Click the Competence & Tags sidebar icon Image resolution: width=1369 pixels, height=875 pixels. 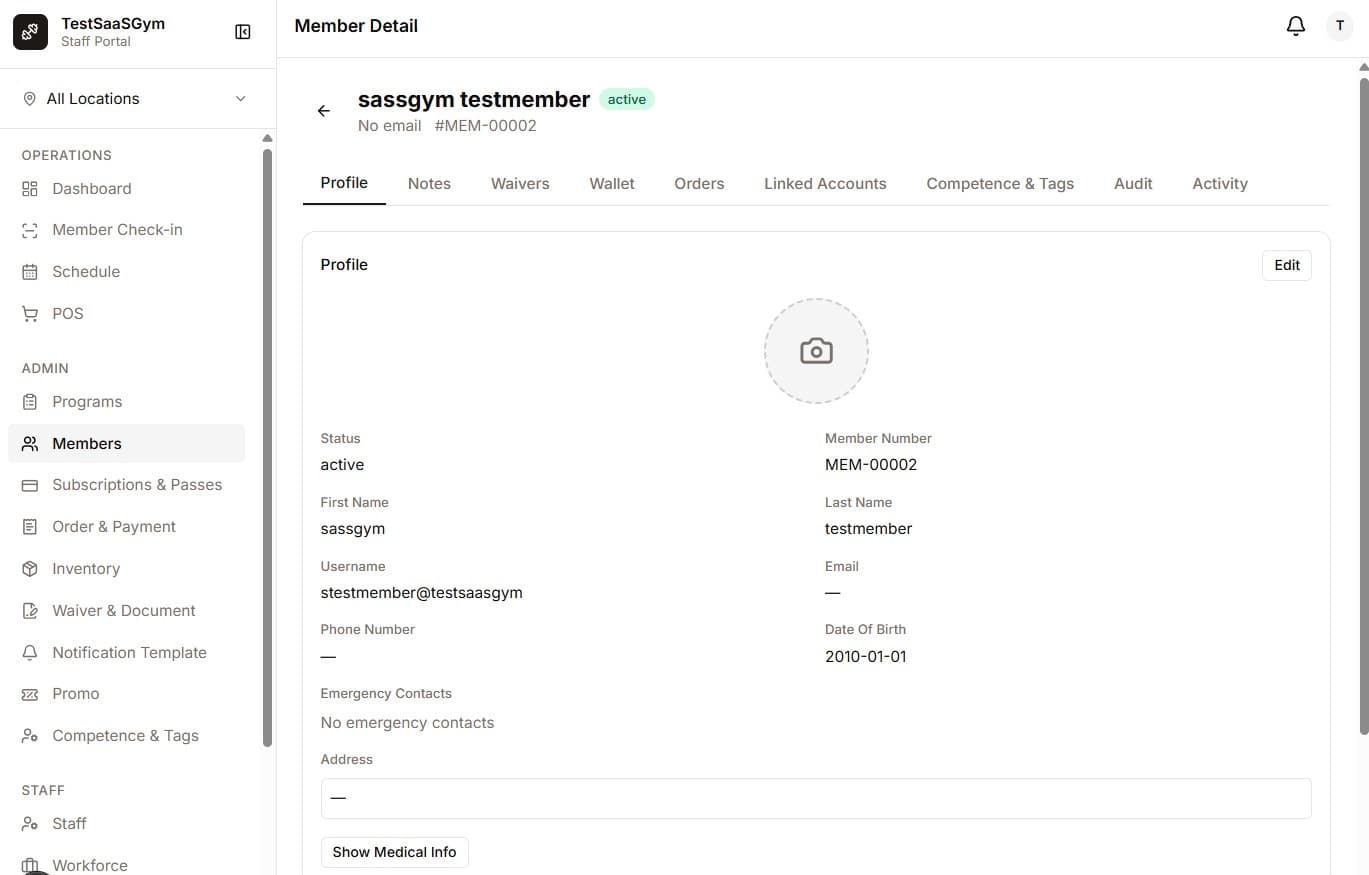click(x=30, y=736)
